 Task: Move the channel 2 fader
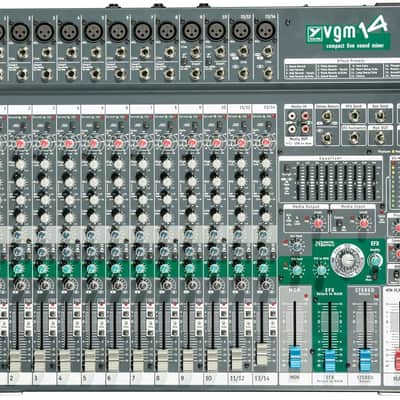pos(16,360)
